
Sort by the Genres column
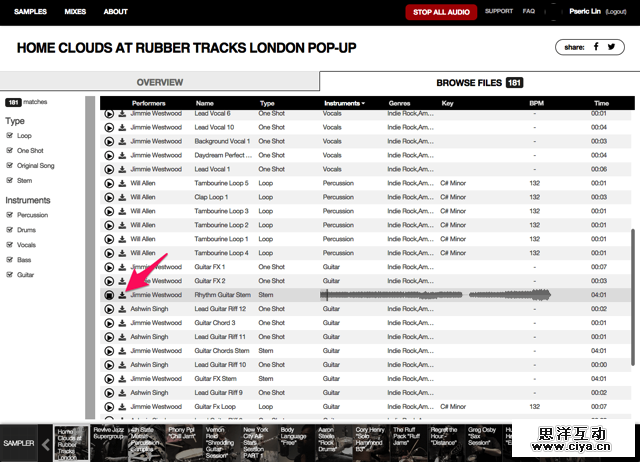(x=399, y=103)
